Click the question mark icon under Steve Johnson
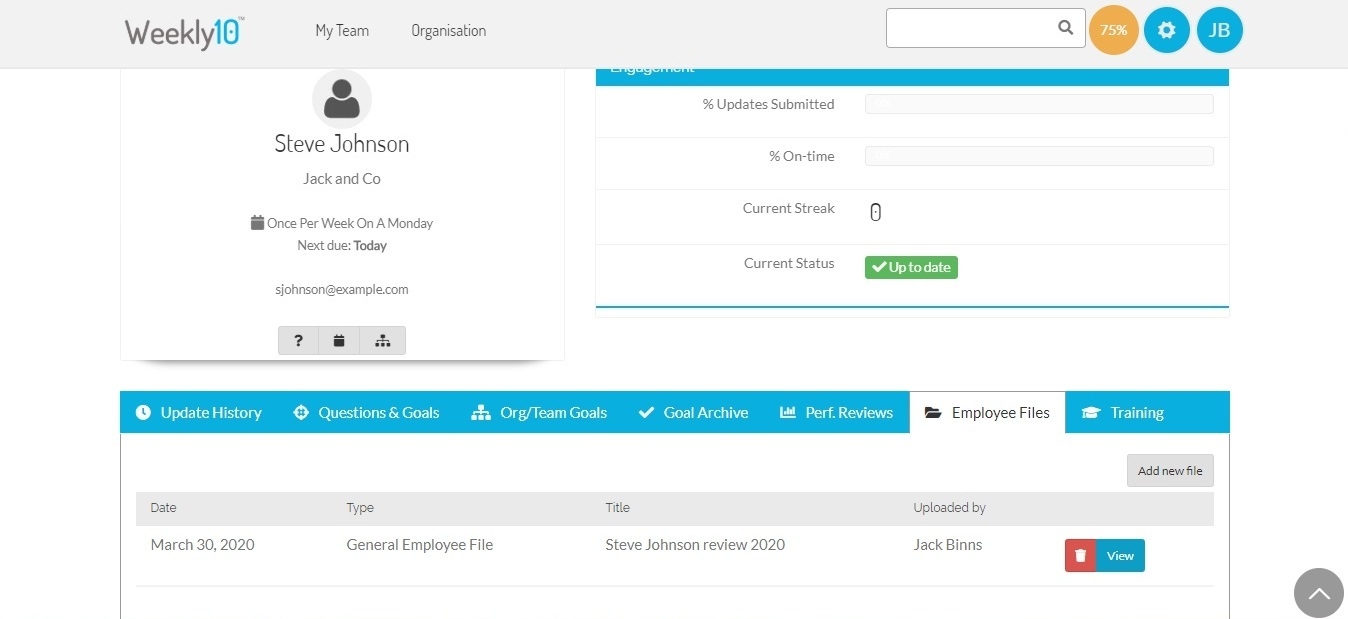 (x=298, y=341)
